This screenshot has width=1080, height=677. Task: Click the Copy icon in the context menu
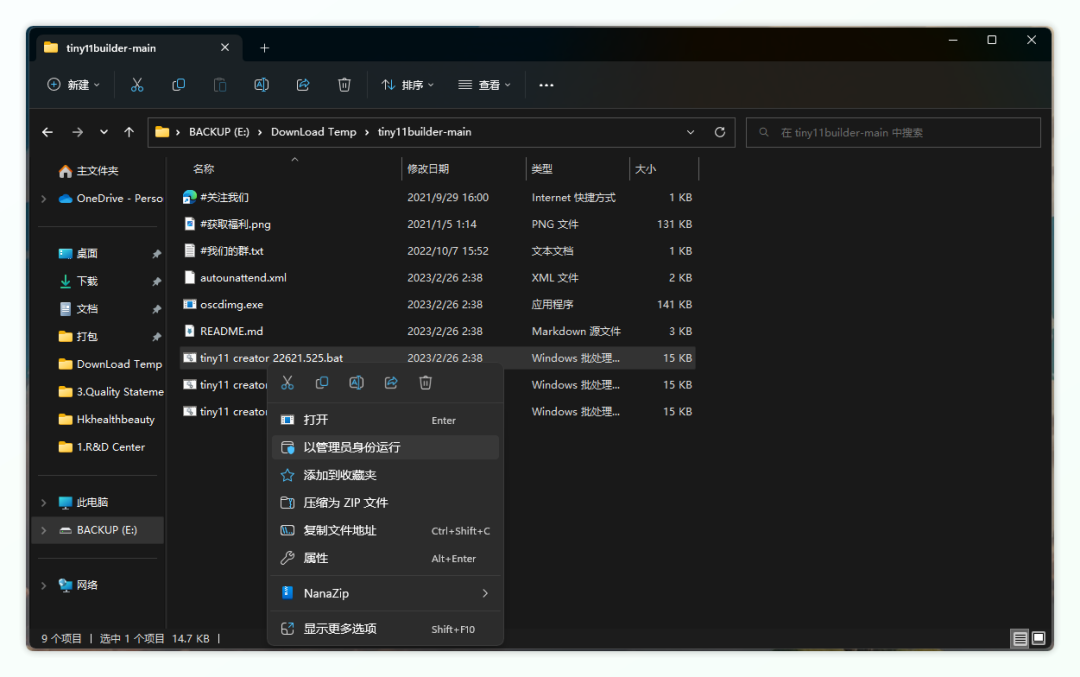[x=322, y=383]
